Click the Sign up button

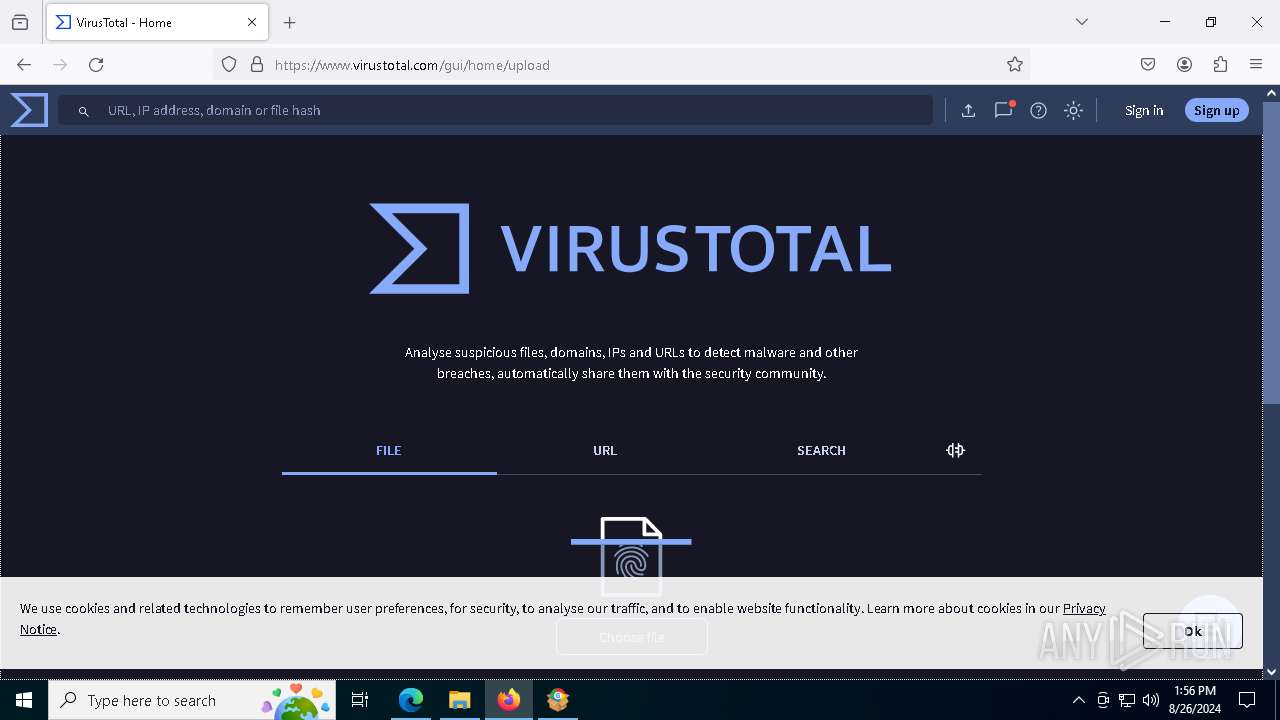coord(1216,110)
